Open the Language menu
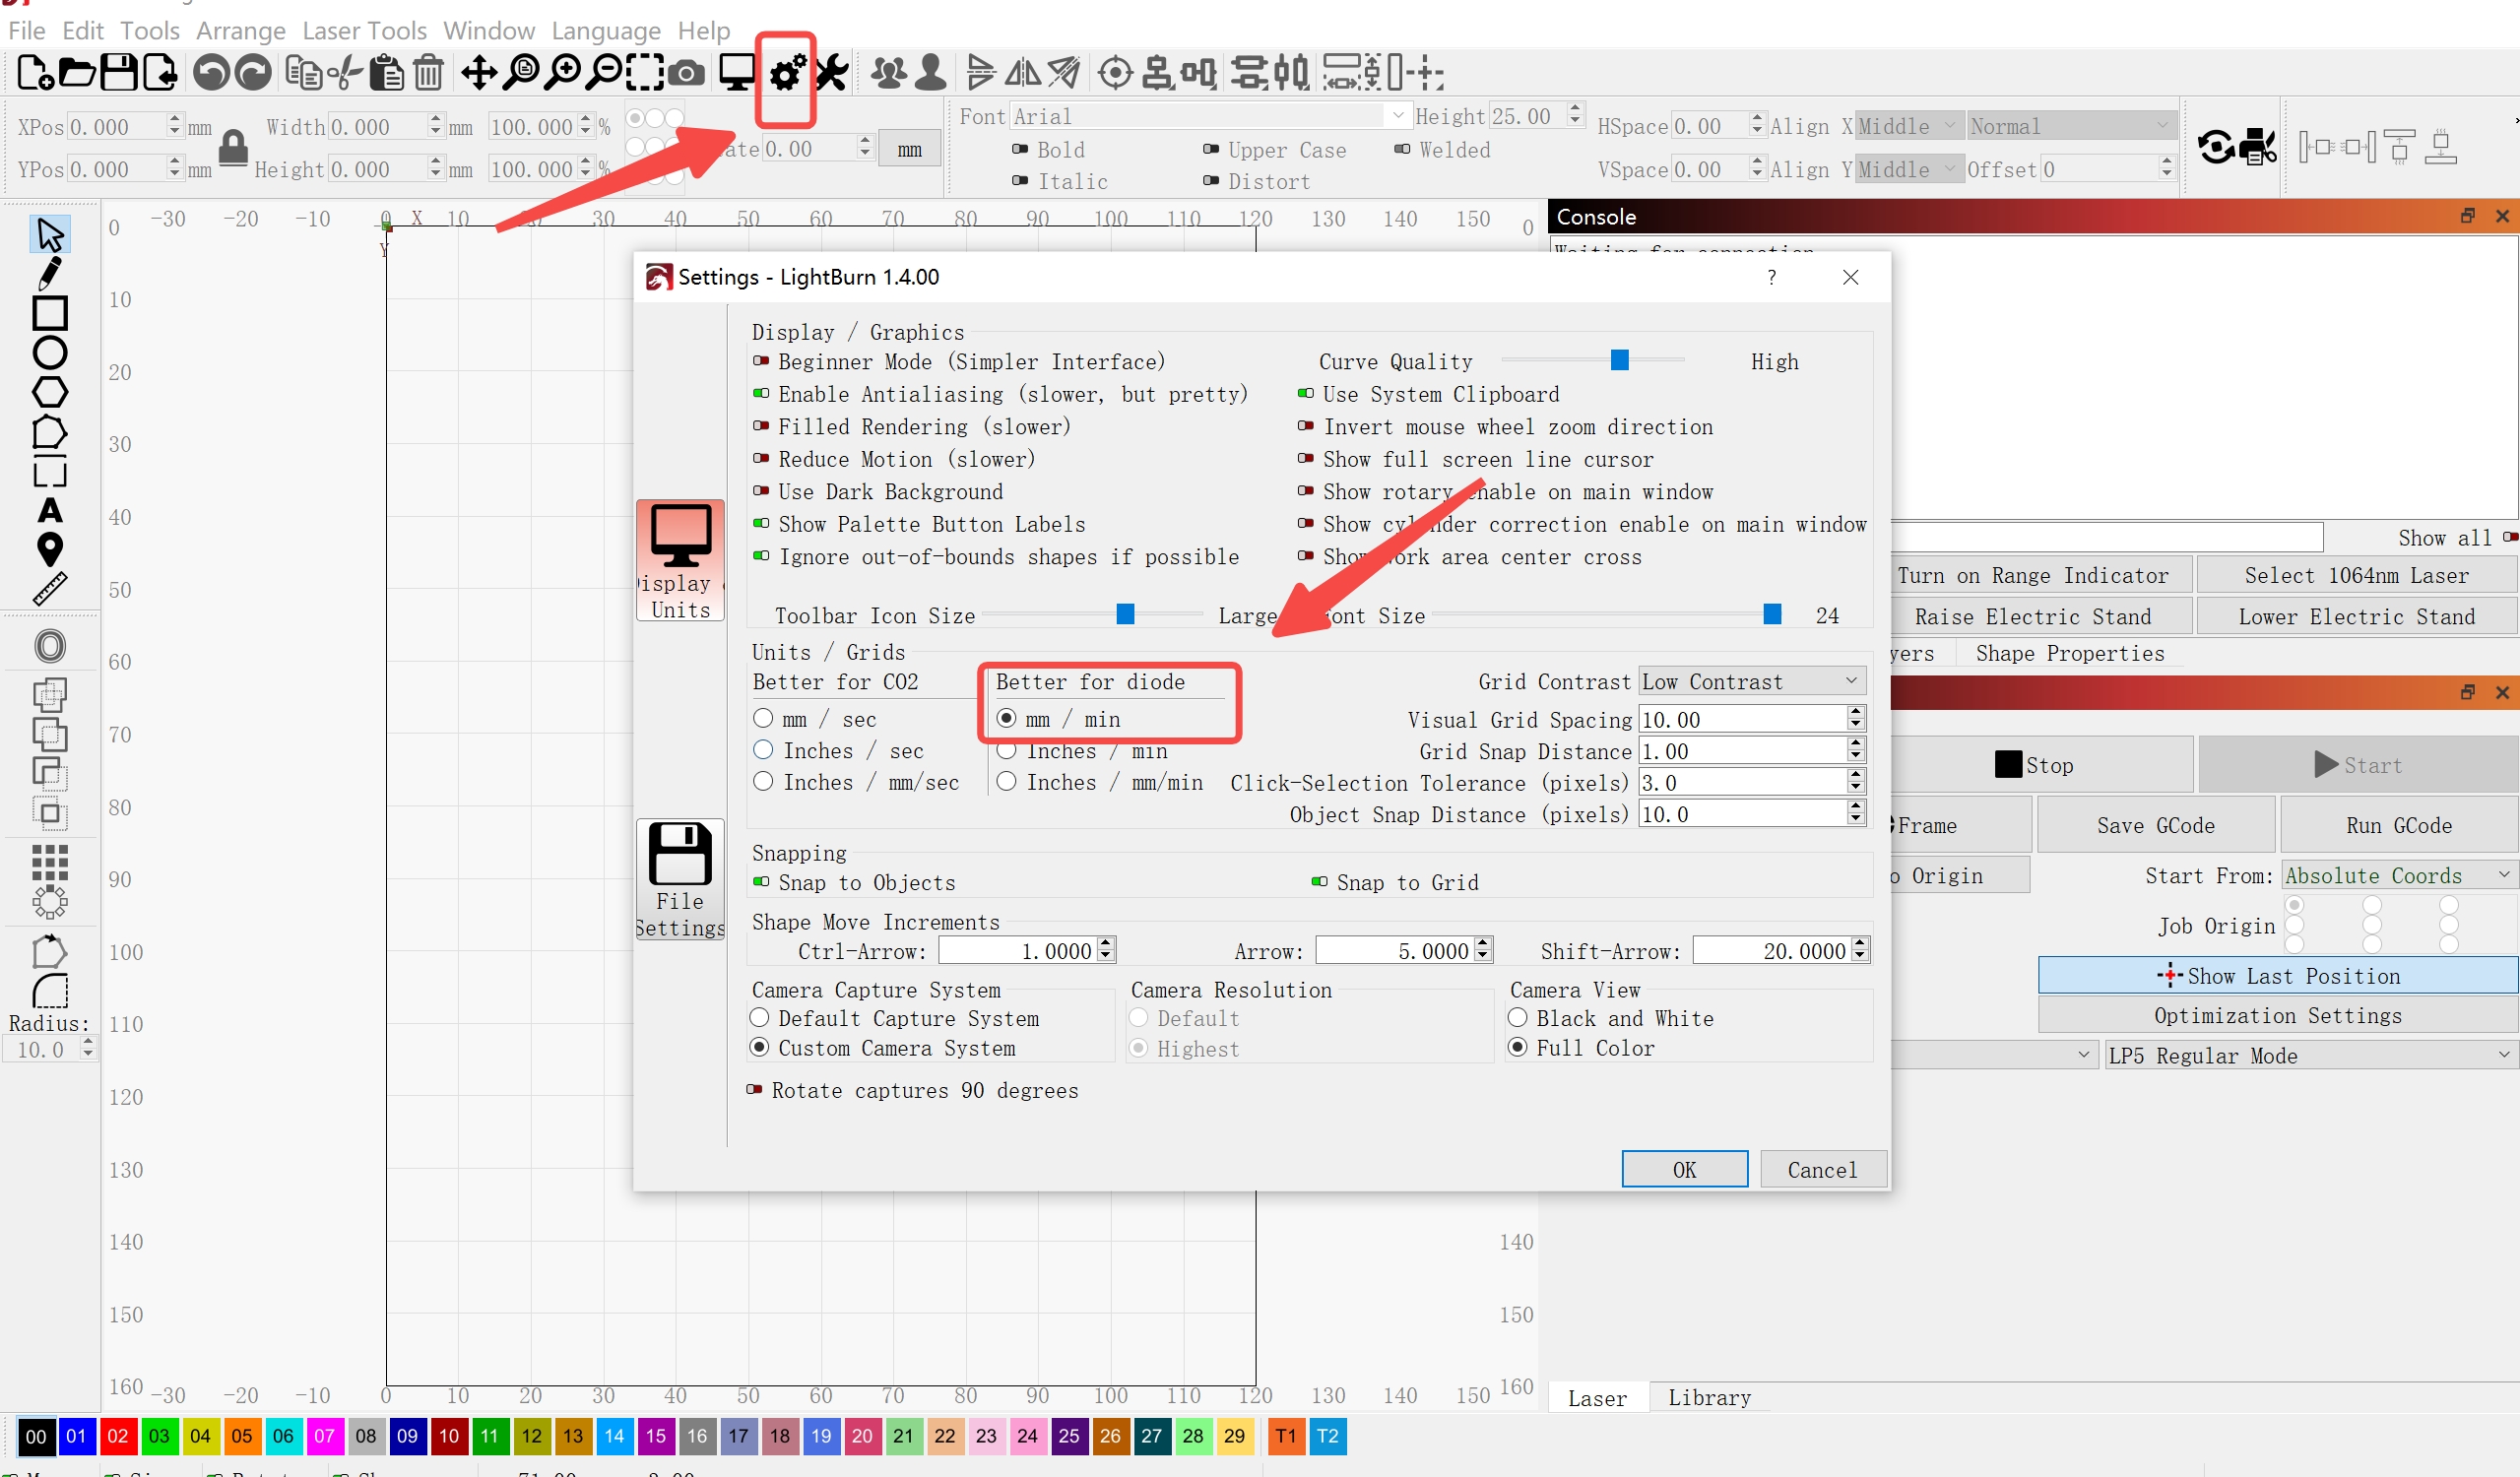2520x1477 pixels. pos(606,31)
